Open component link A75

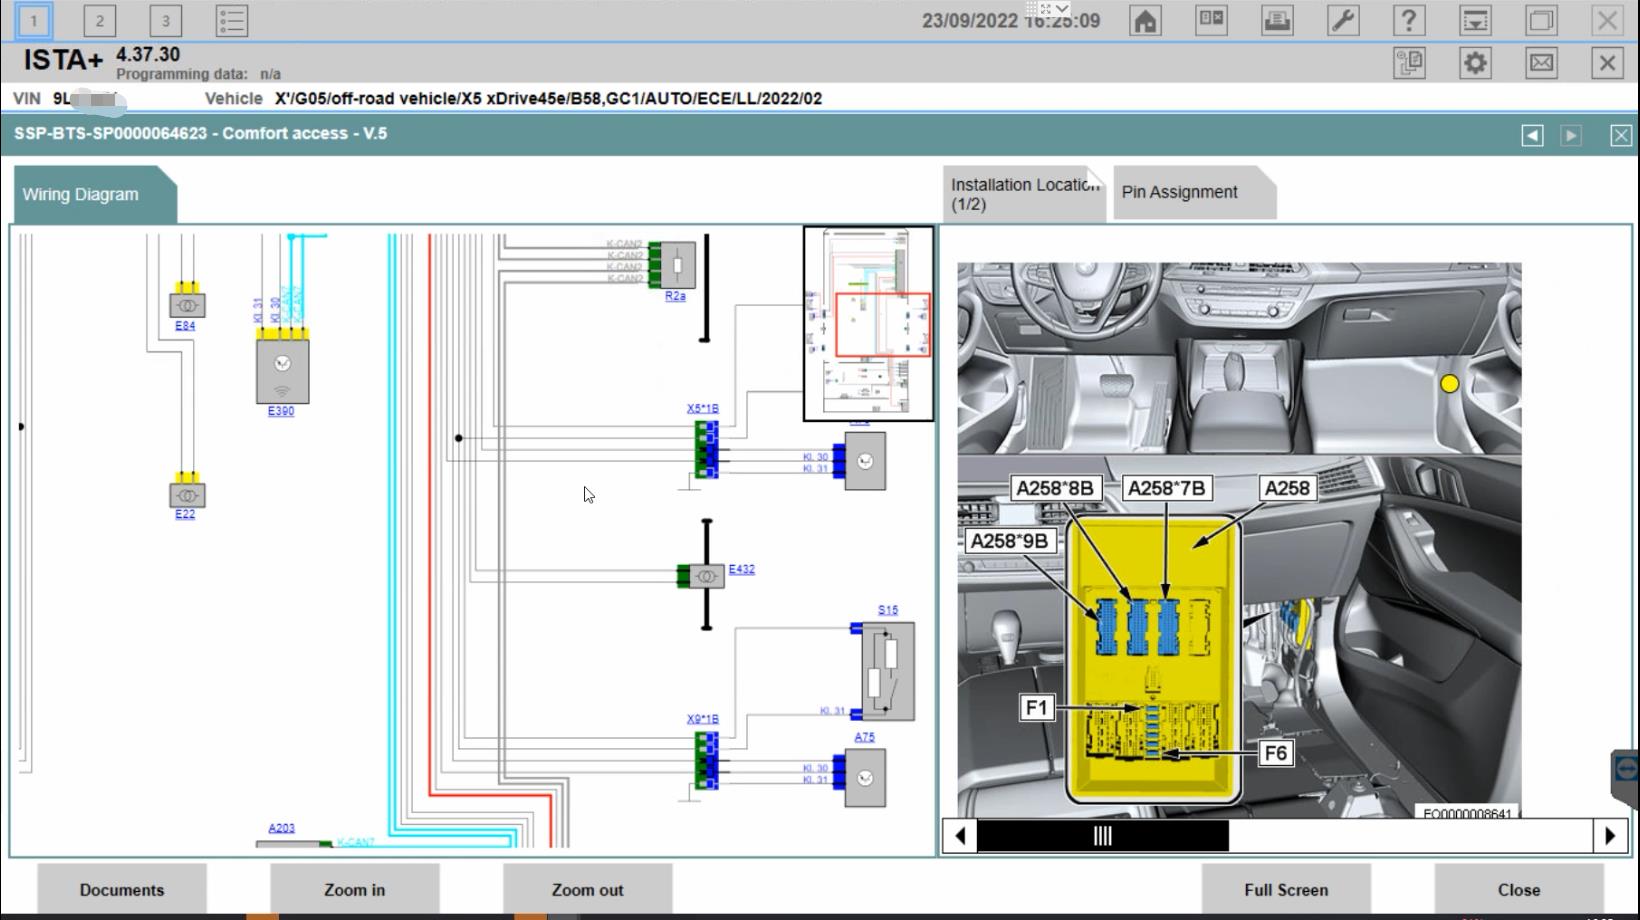point(864,737)
